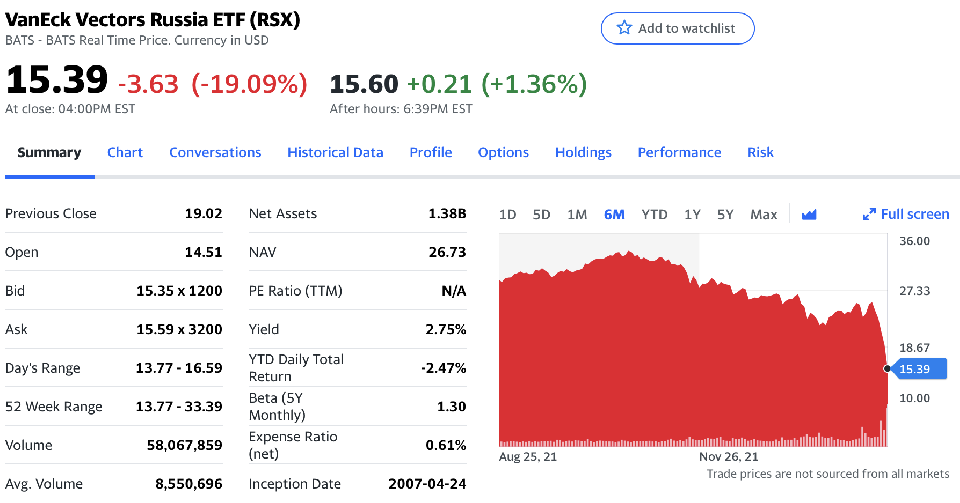
Task: Select the 1D chart range
Action: 508,214
